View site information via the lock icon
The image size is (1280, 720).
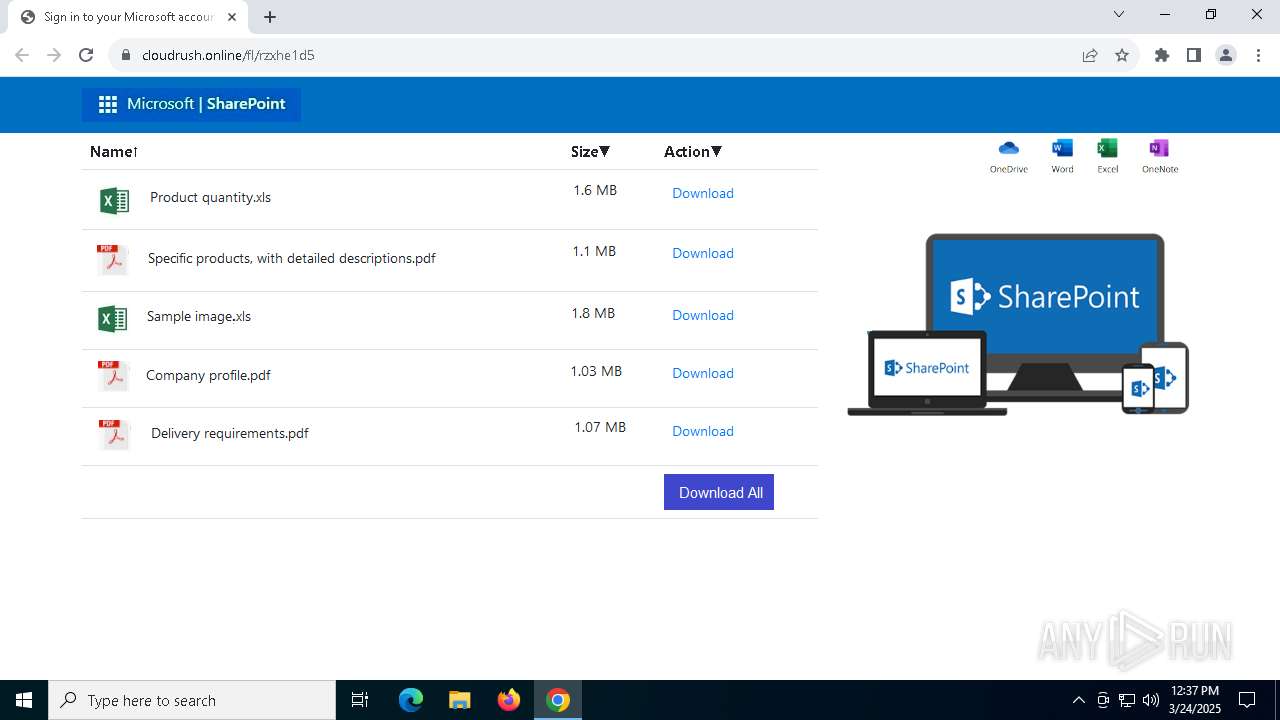tap(126, 55)
